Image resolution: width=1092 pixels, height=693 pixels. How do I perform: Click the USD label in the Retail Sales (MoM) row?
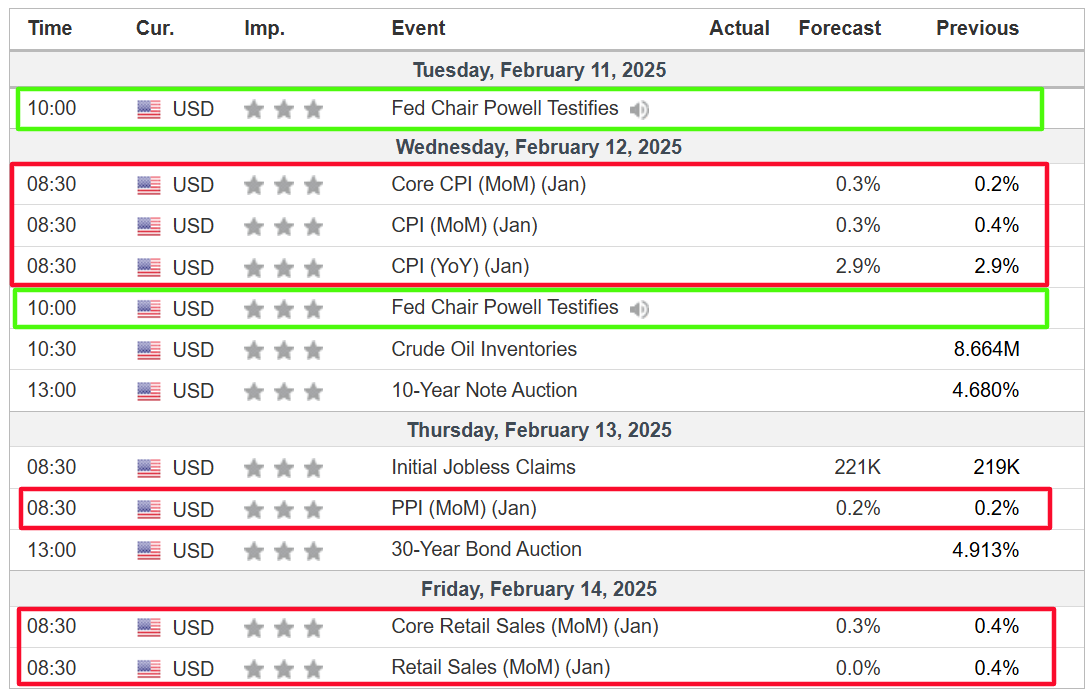[193, 669]
